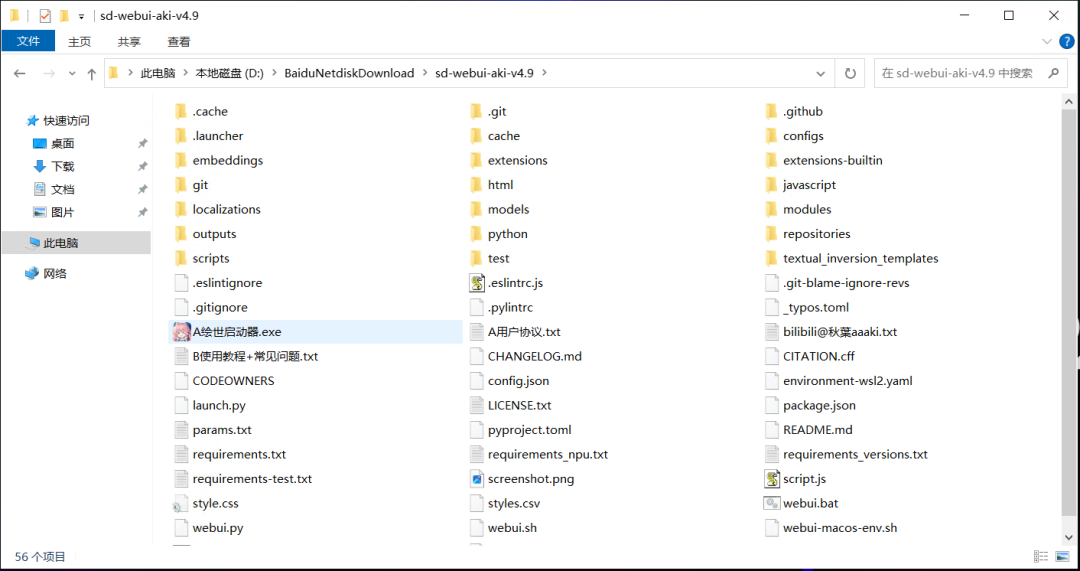Click the A用户协议.txt document icon
This screenshot has width=1080, height=571.
click(x=477, y=332)
